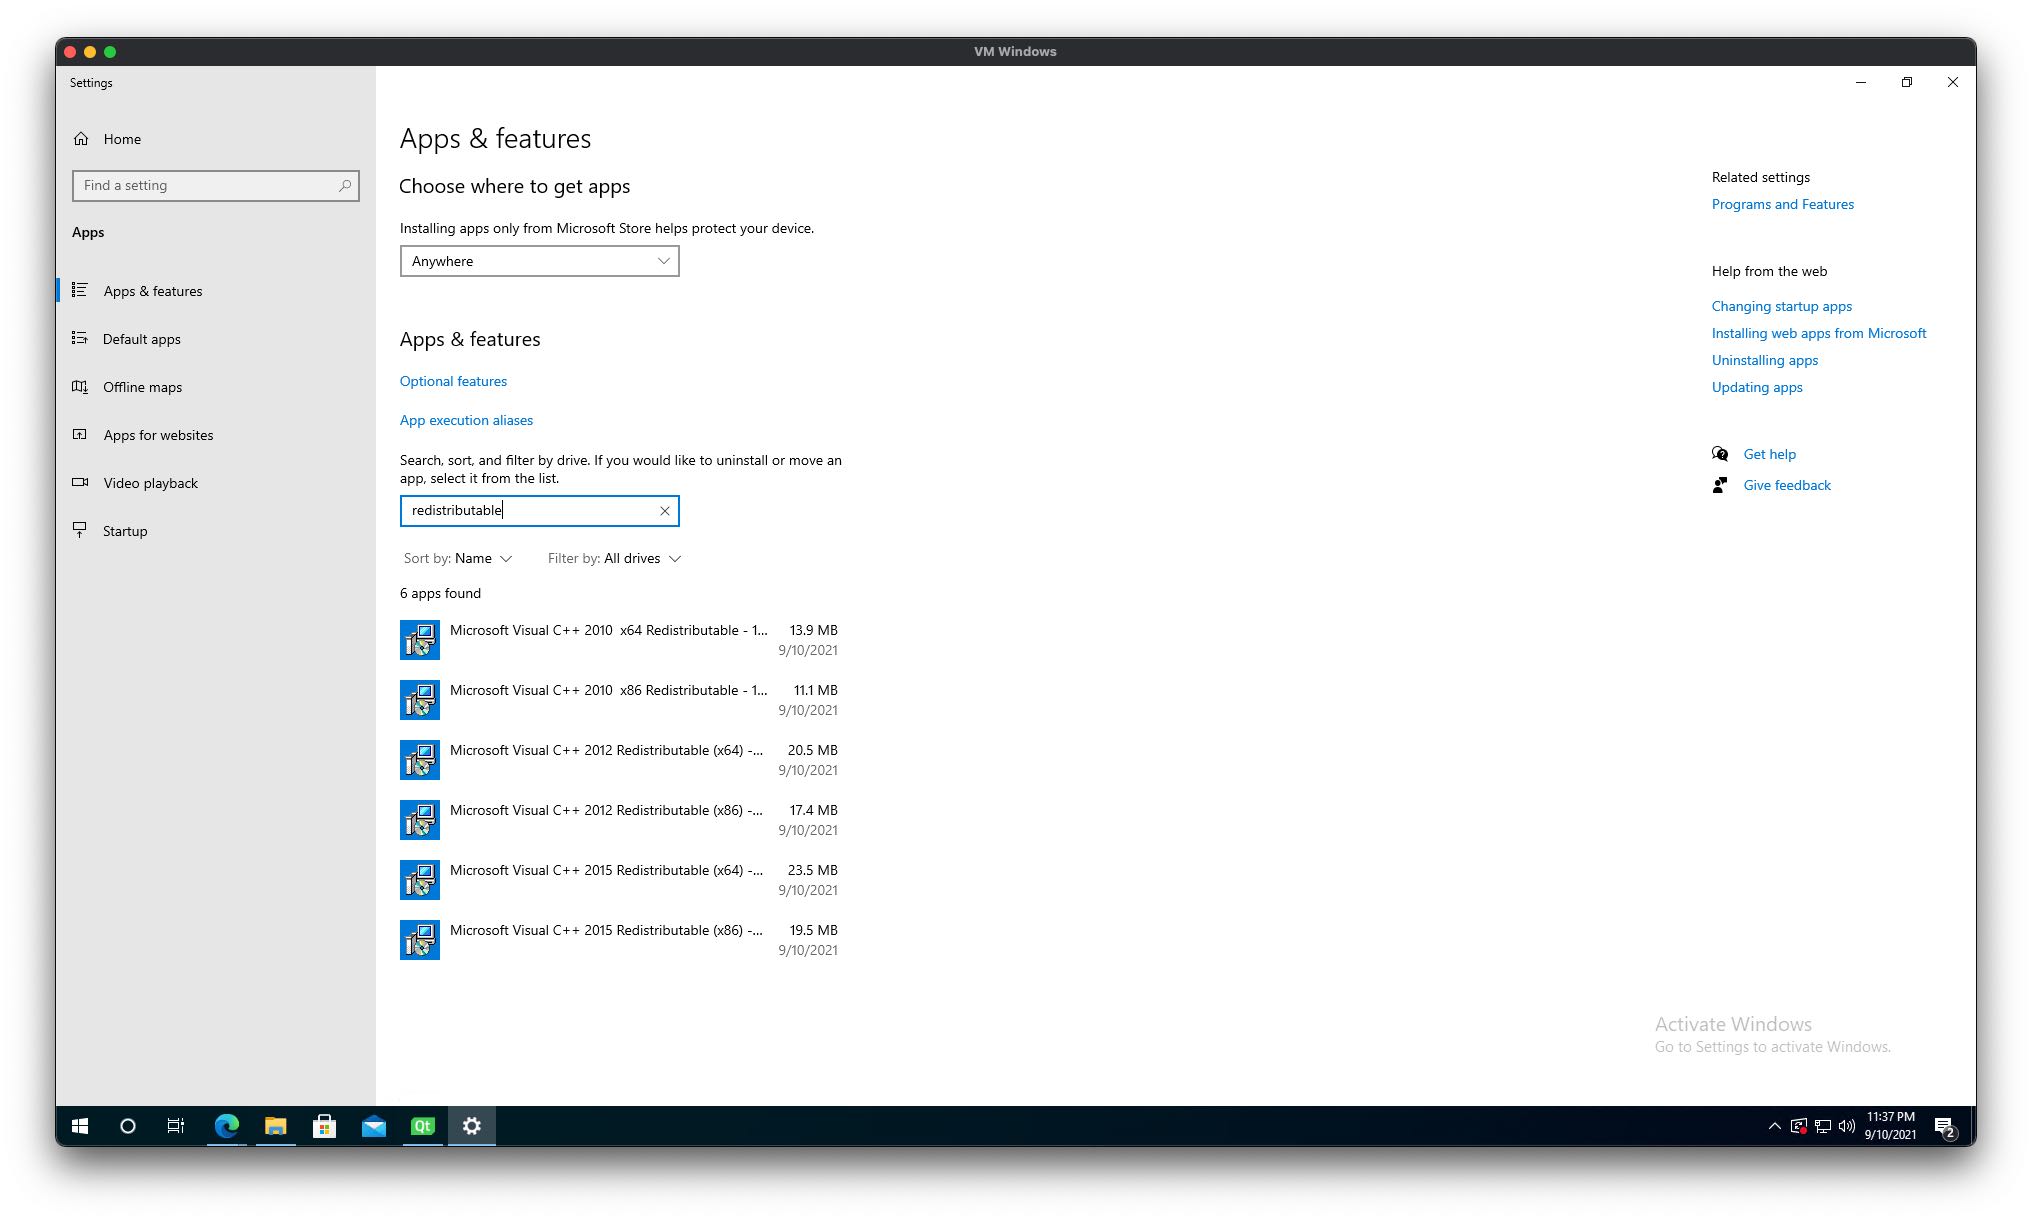Click the 19.5 MB size entry

click(x=813, y=930)
